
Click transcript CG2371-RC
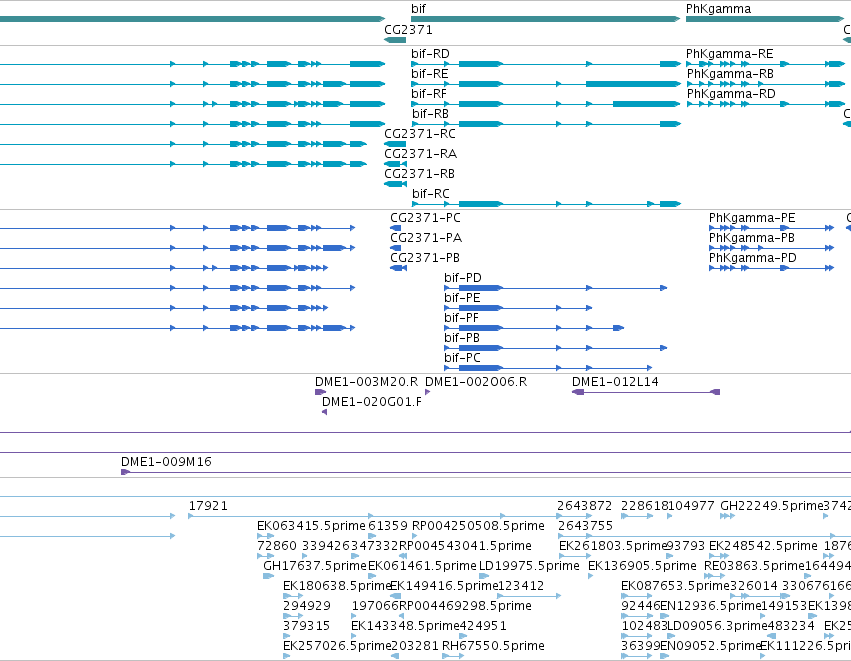(x=420, y=134)
